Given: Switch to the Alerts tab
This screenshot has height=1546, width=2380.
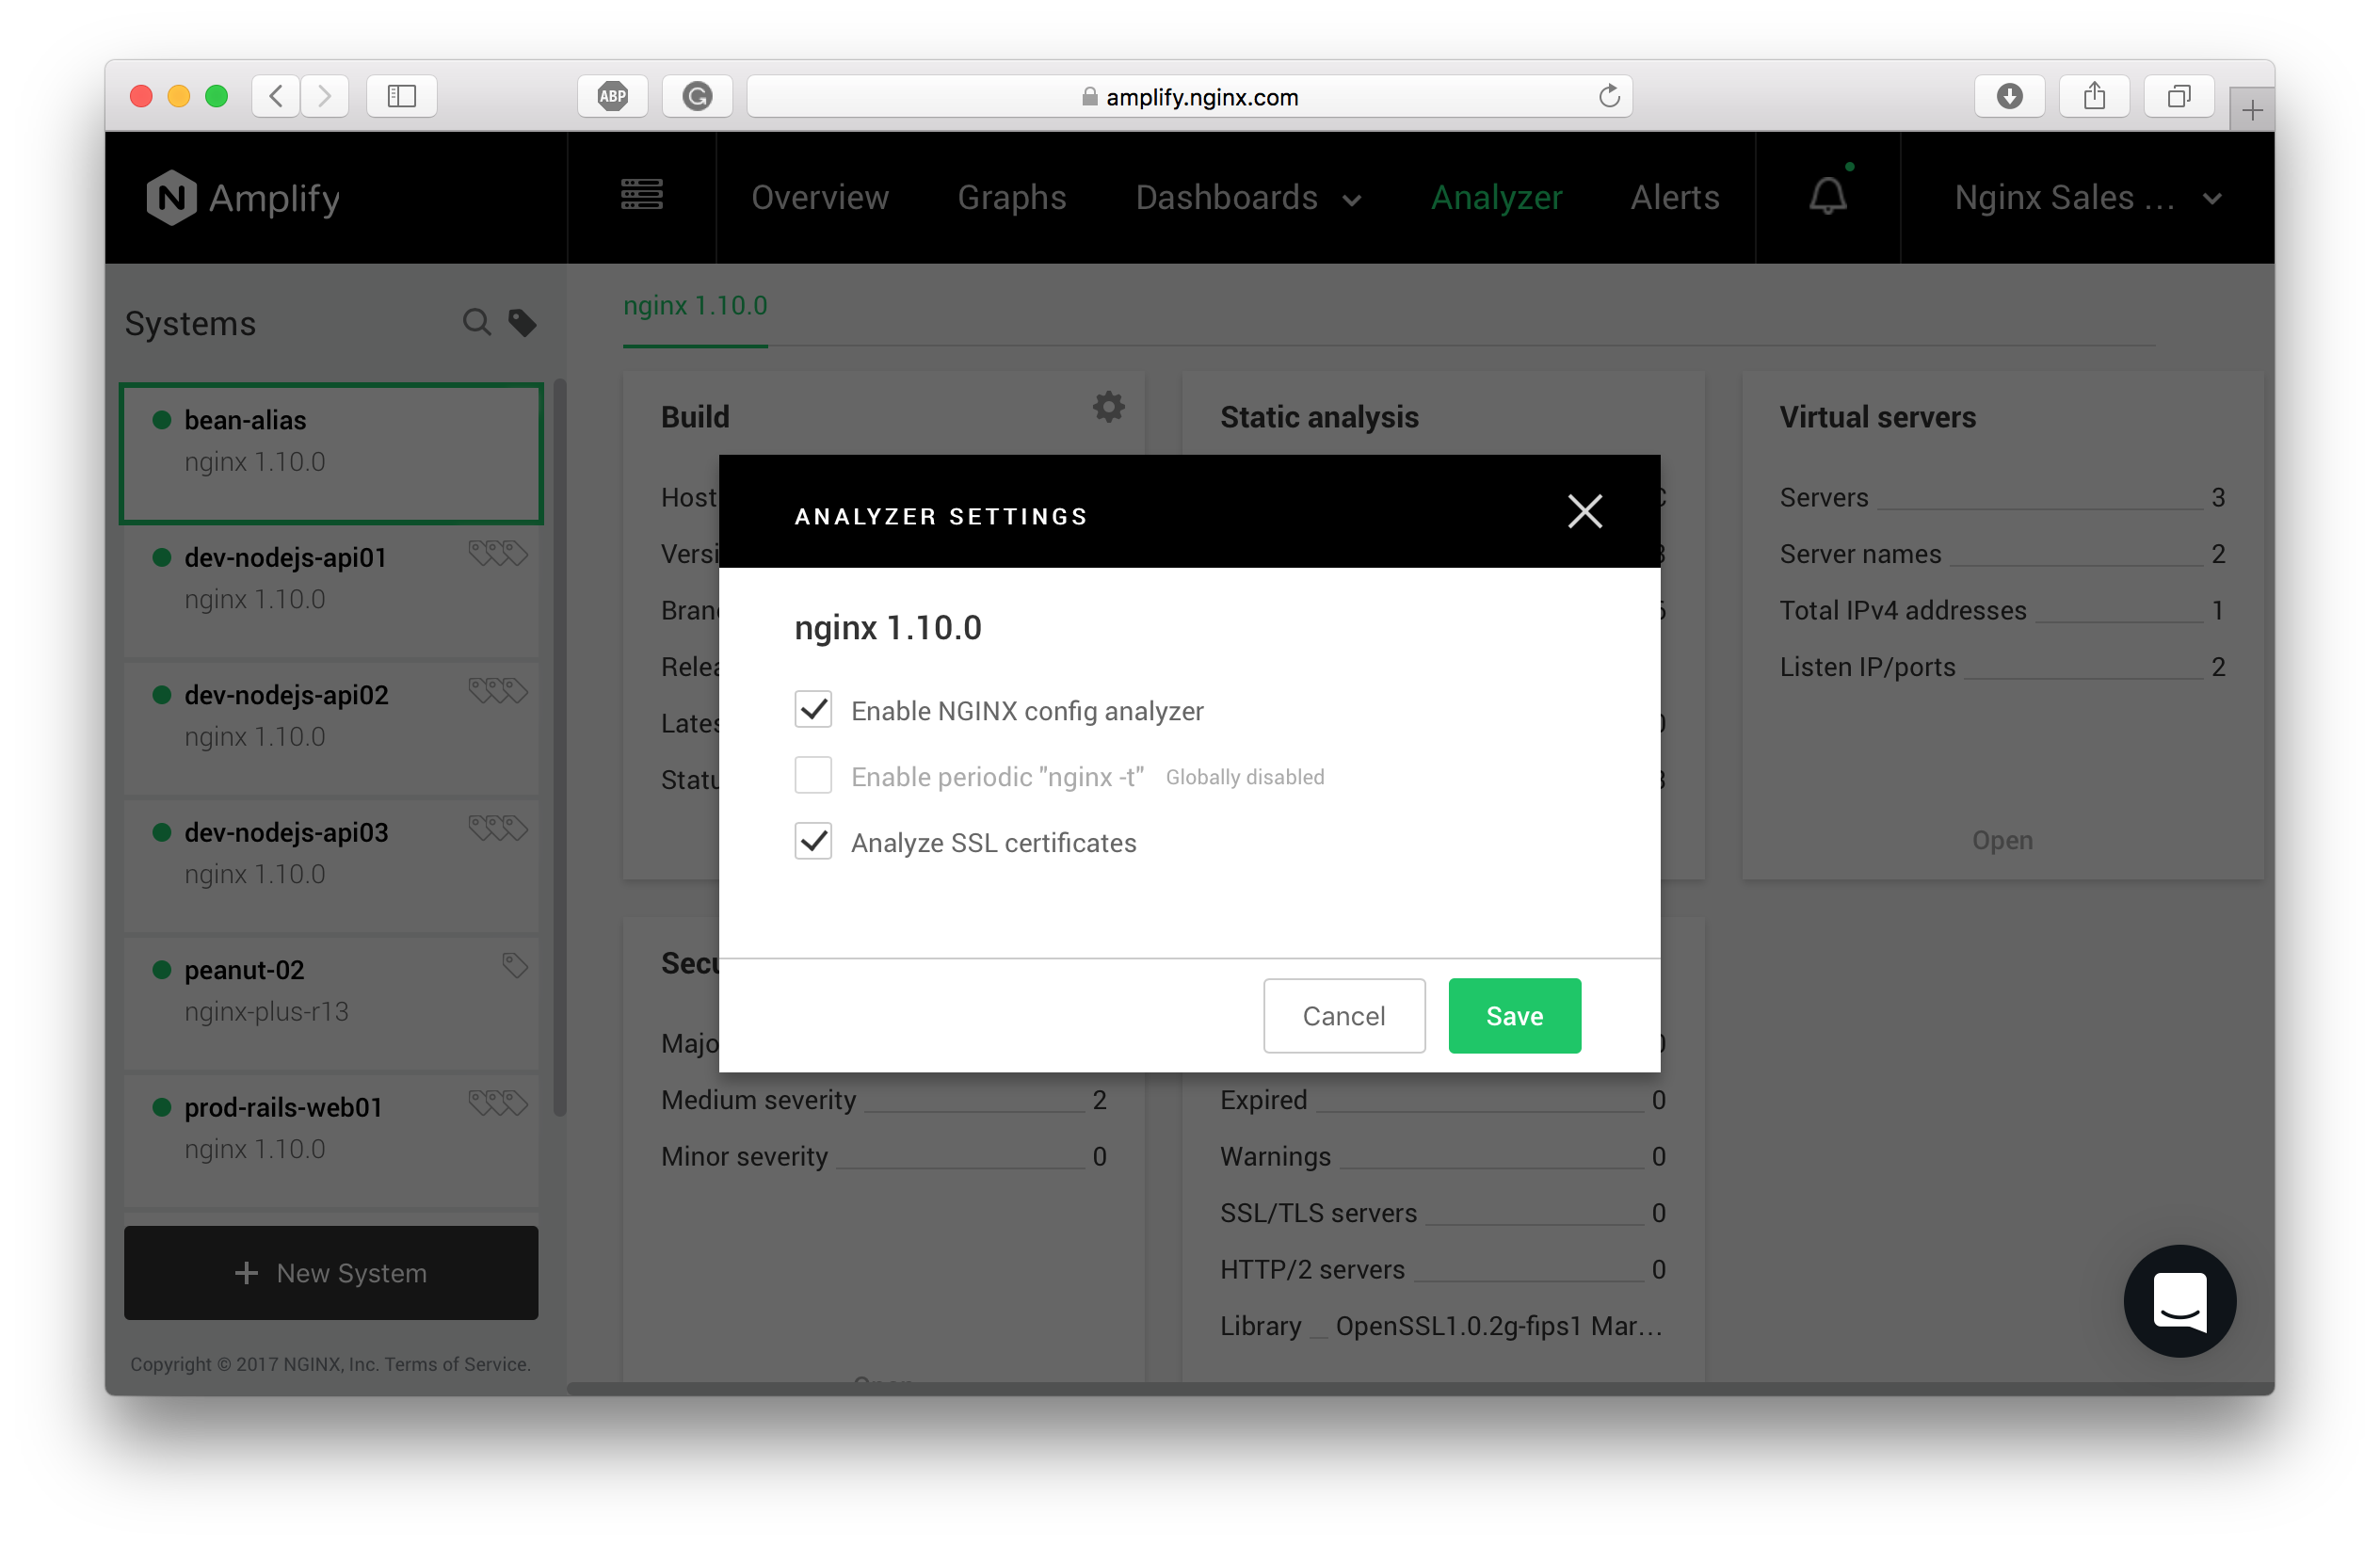Looking at the screenshot, I should pos(1674,197).
